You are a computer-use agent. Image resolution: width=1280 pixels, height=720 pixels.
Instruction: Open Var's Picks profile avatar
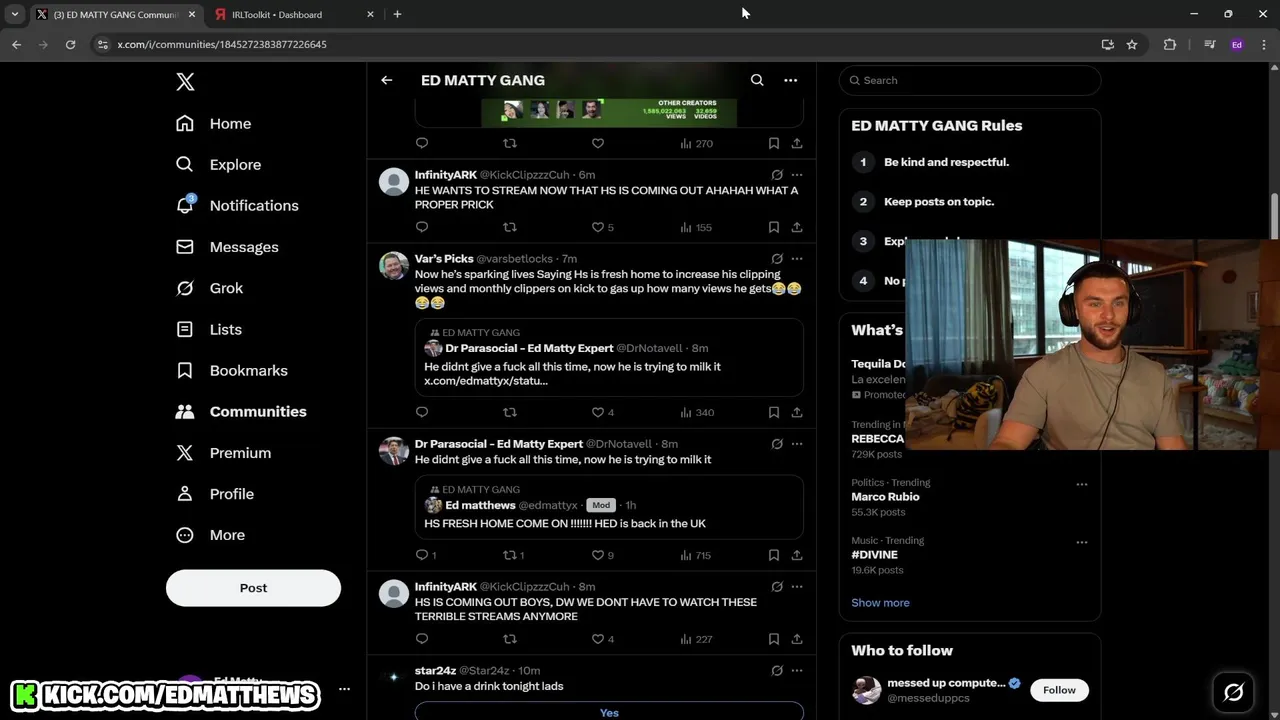pyautogui.click(x=394, y=266)
